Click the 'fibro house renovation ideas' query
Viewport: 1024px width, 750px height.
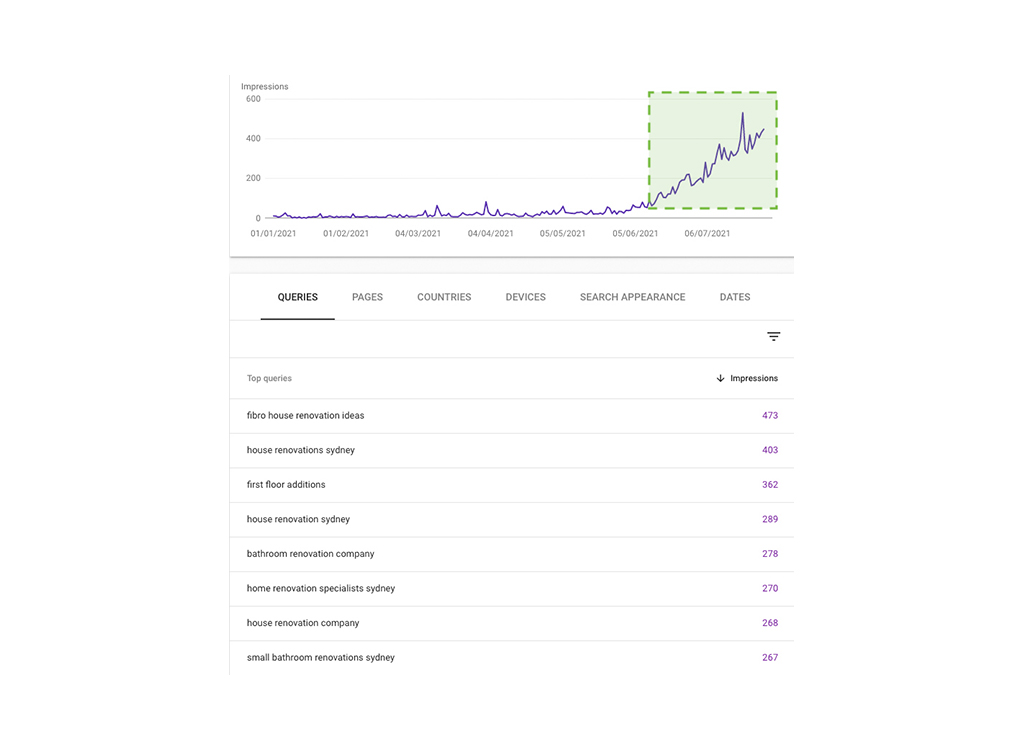coord(306,415)
